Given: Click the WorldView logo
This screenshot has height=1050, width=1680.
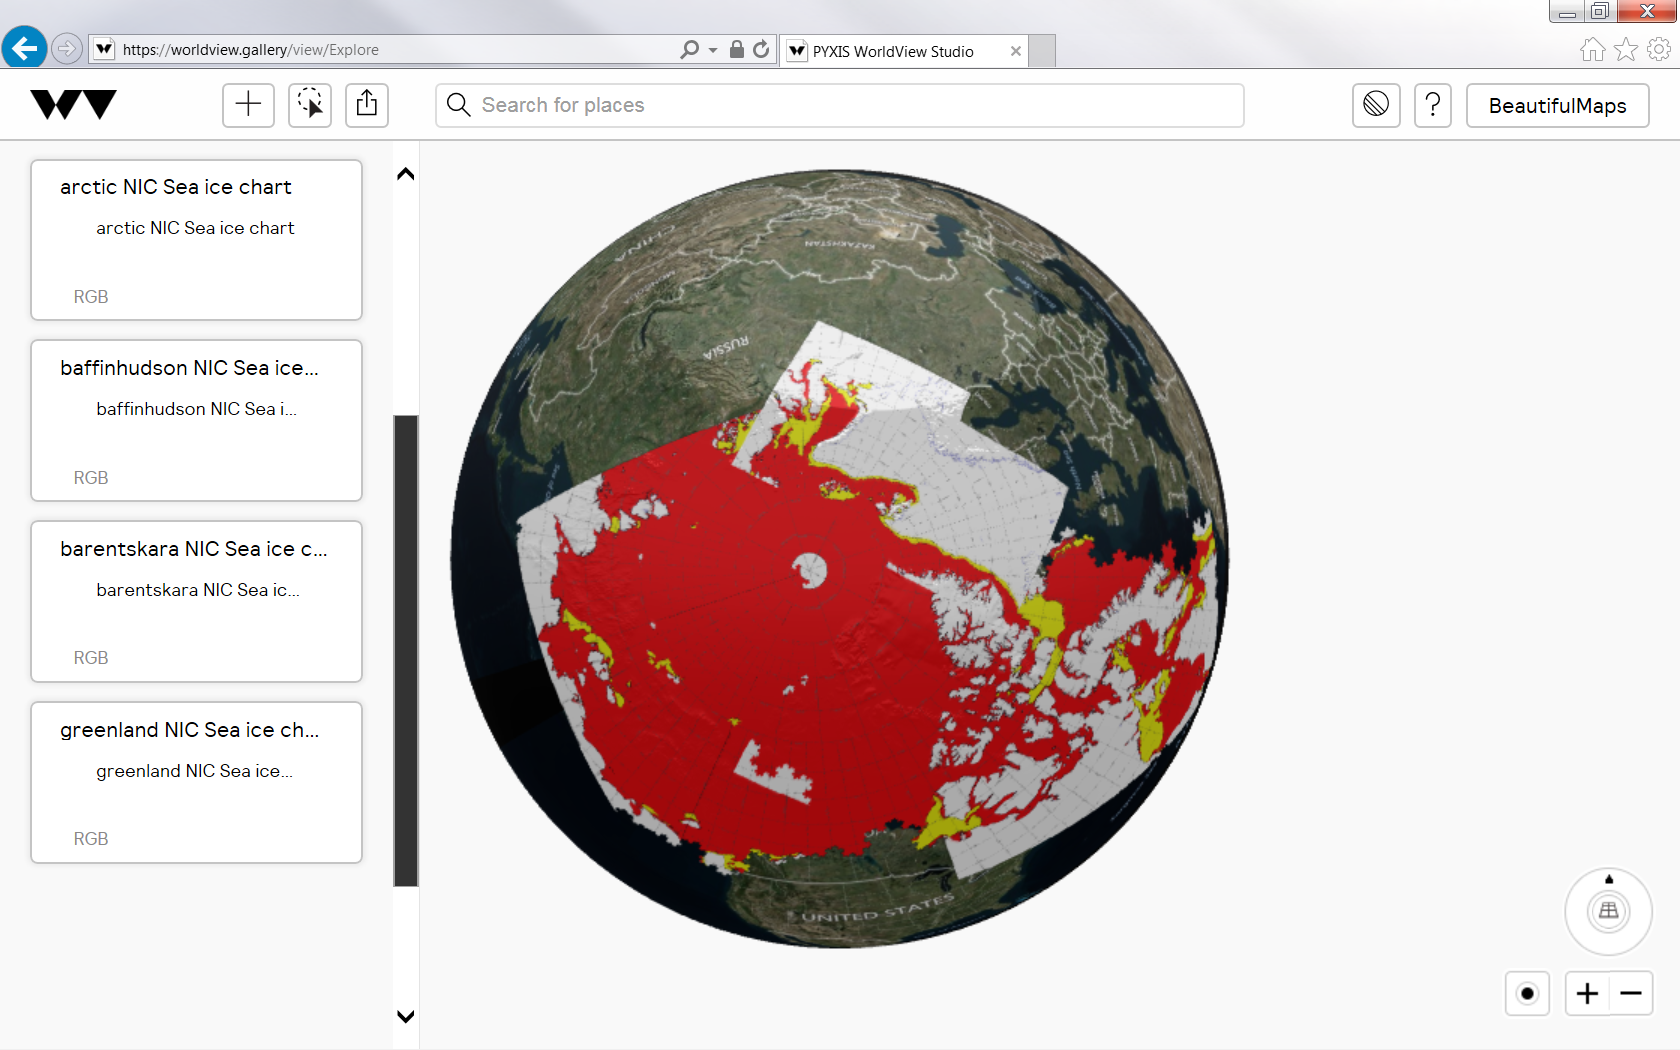Looking at the screenshot, I should pos(73,105).
